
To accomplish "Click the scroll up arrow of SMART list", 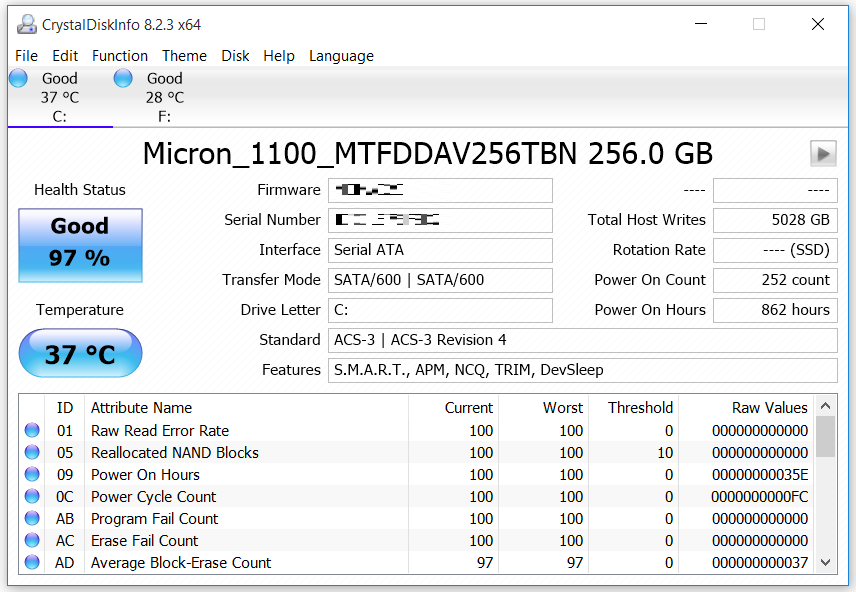I will [x=825, y=406].
